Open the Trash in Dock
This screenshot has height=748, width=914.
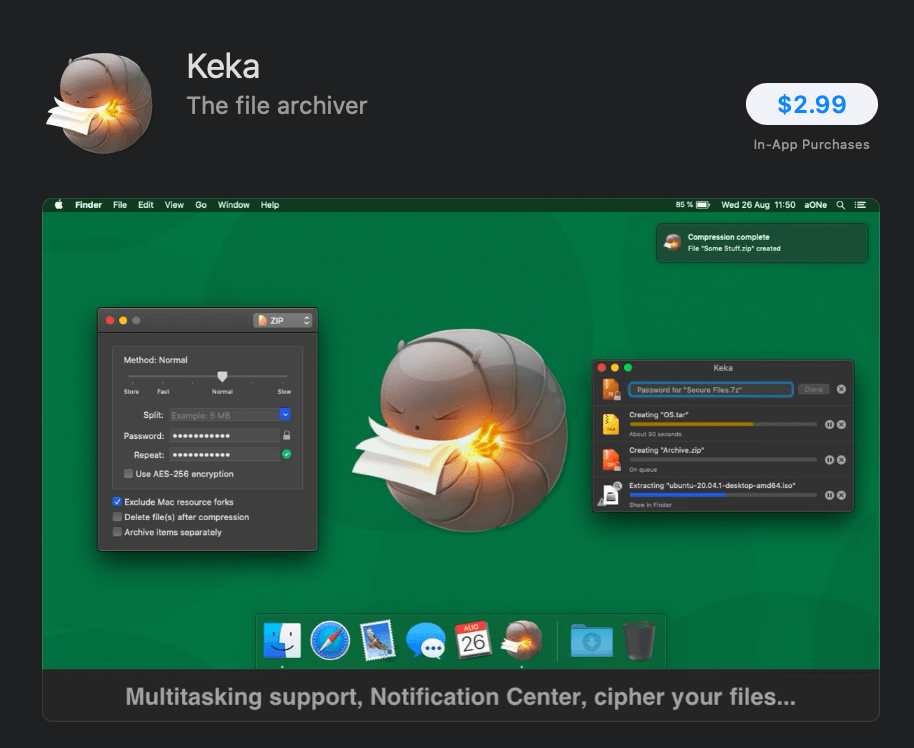click(x=639, y=640)
